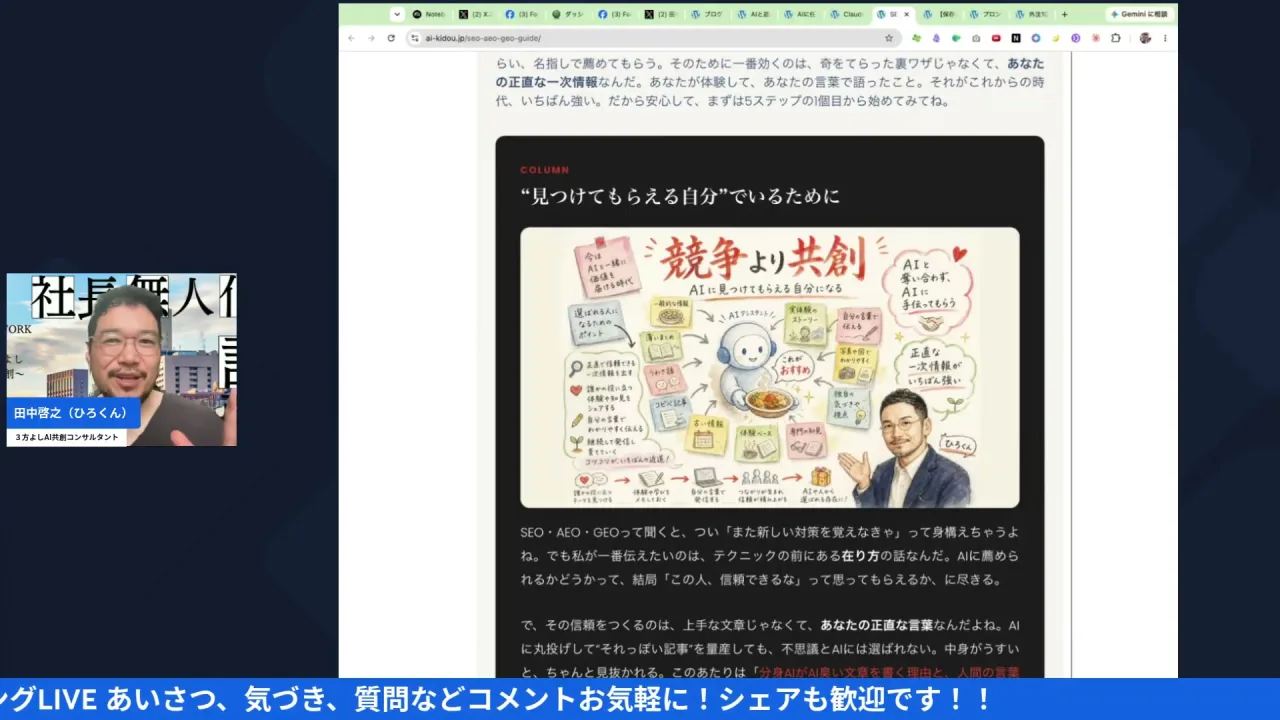Switch to the NotebookLM tab
The width and height of the screenshot is (1280, 720).
429,14
